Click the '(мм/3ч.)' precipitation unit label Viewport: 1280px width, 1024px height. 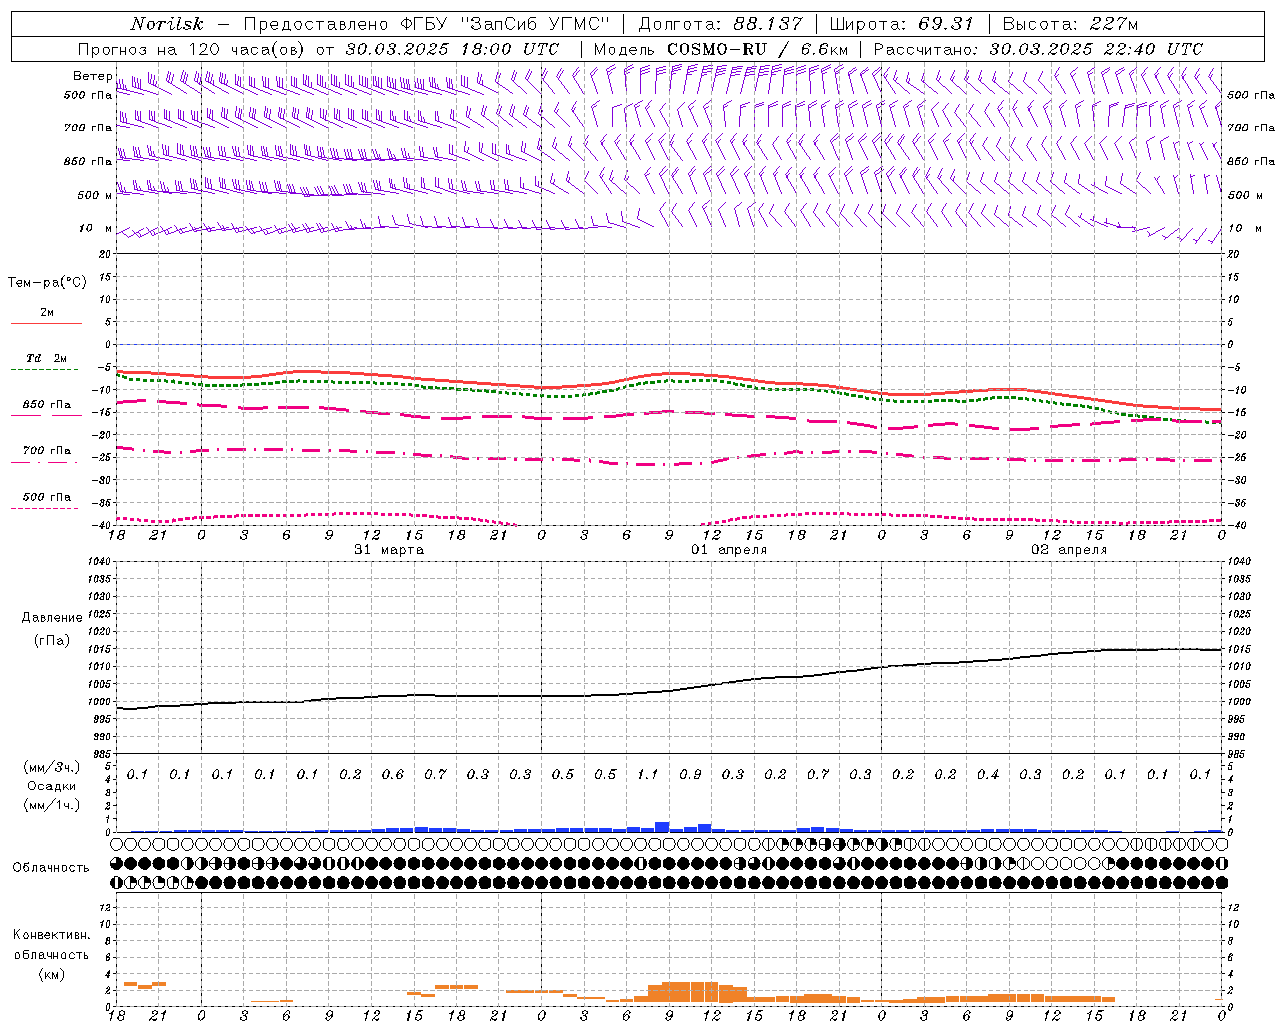point(52,767)
